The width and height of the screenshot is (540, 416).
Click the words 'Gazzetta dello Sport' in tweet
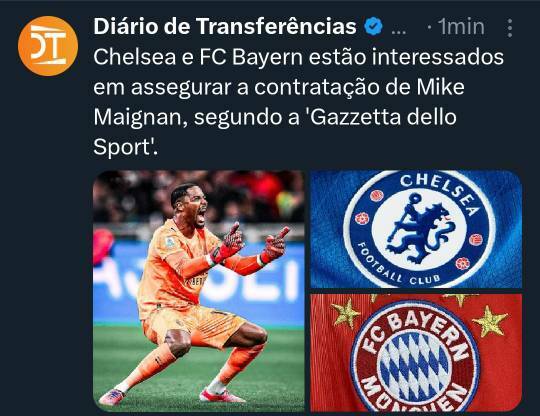tap(275, 132)
